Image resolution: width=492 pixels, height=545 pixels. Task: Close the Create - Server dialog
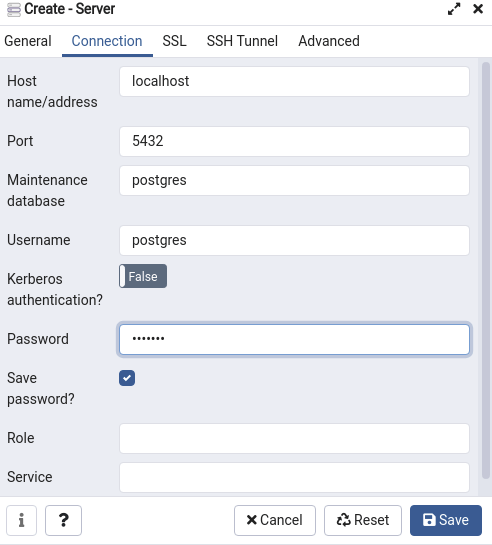click(x=478, y=9)
